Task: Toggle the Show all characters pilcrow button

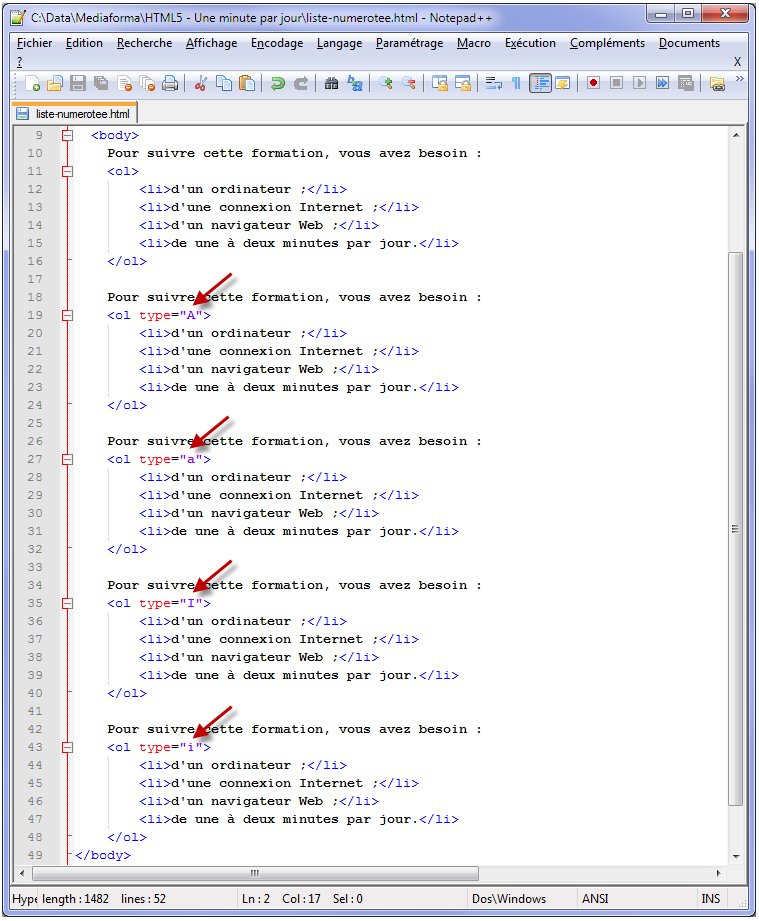Action: point(516,84)
